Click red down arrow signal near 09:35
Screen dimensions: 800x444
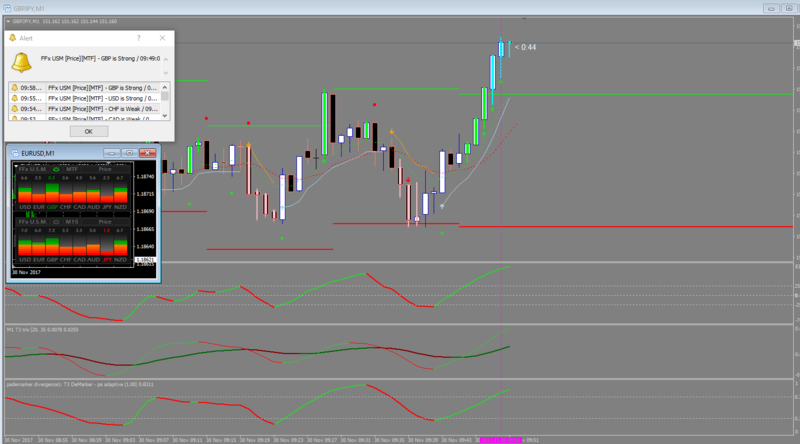coord(408,180)
